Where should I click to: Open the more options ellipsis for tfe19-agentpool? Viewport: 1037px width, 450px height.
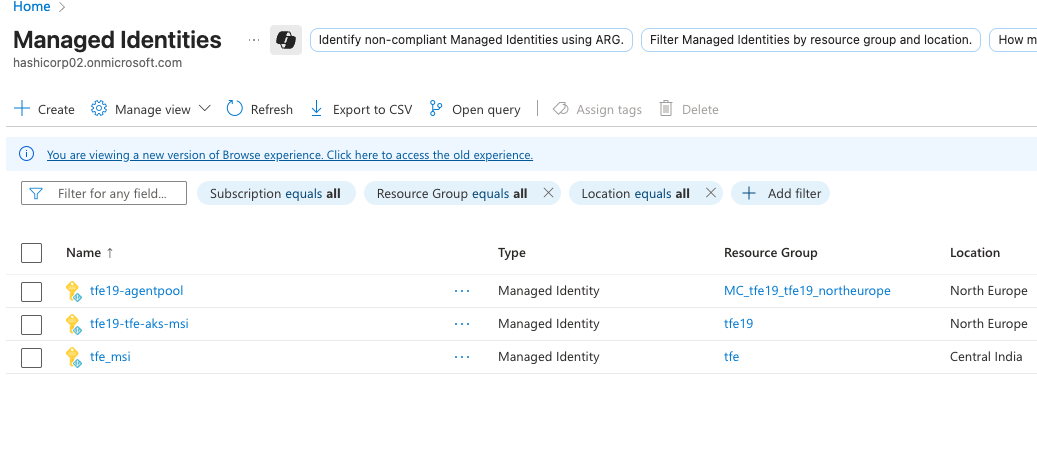[461, 291]
